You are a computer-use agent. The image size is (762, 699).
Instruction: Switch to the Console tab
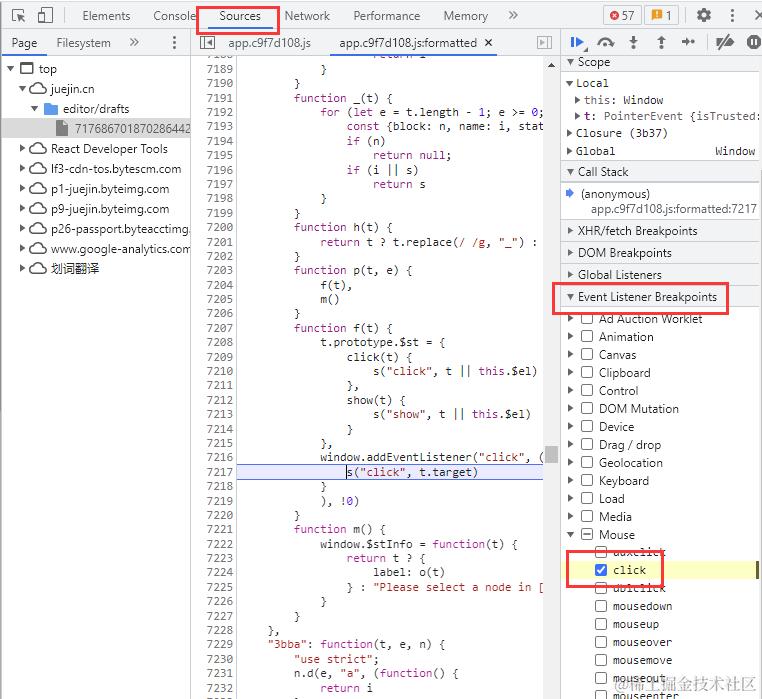tap(174, 16)
